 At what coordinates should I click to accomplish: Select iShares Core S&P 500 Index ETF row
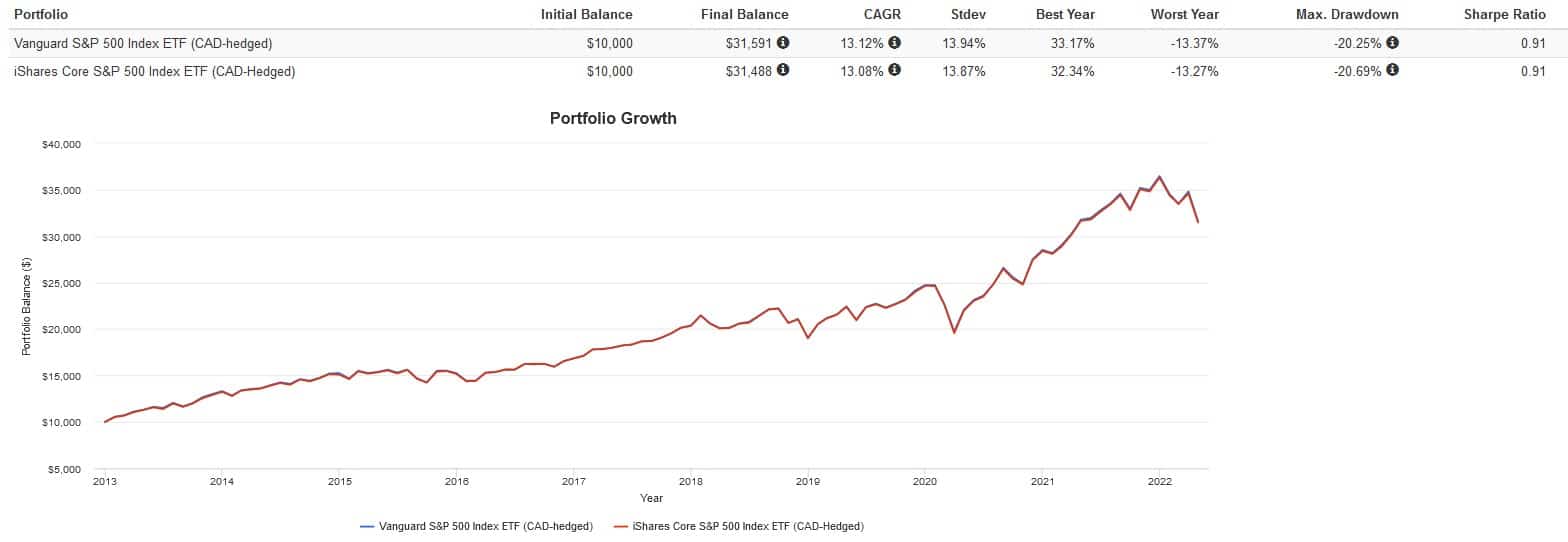coord(153,71)
